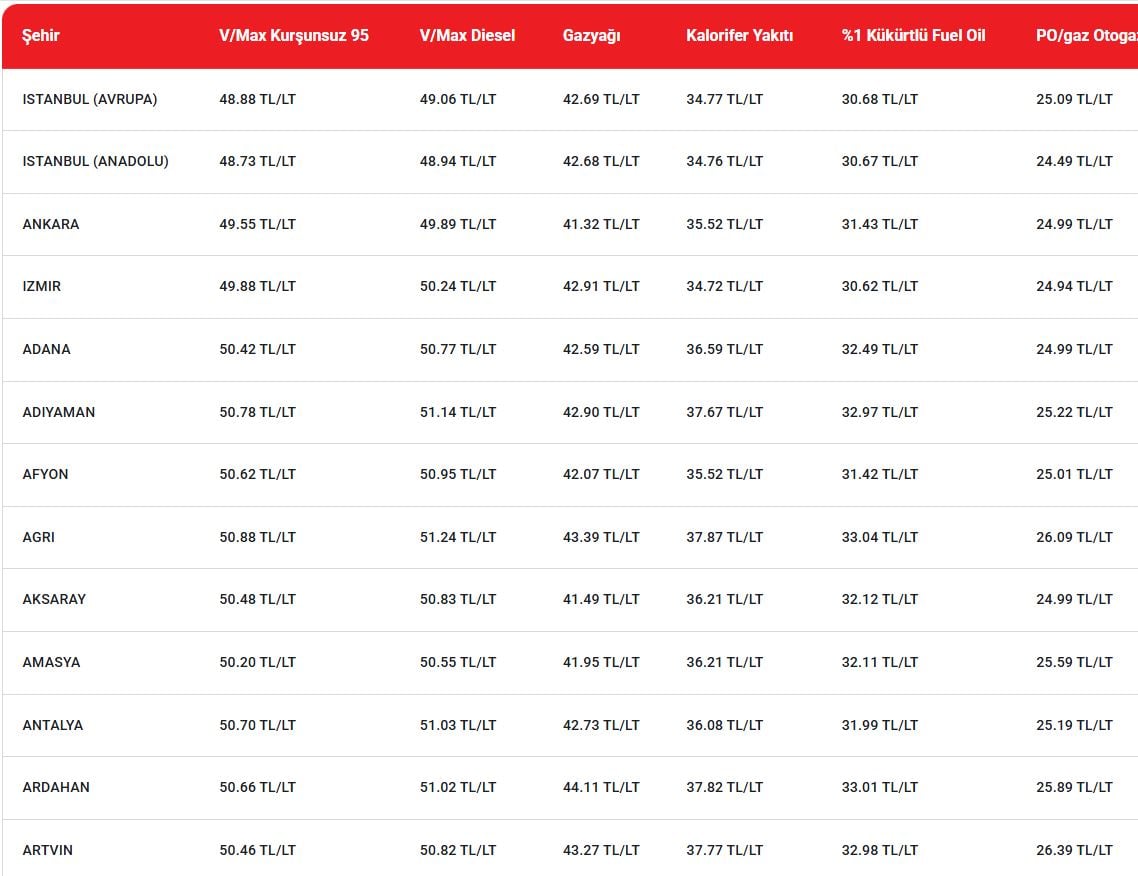Image resolution: width=1138 pixels, height=876 pixels.
Task: Select the ISTANBUL (ANADOLU) city name
Action: point(96,161)
